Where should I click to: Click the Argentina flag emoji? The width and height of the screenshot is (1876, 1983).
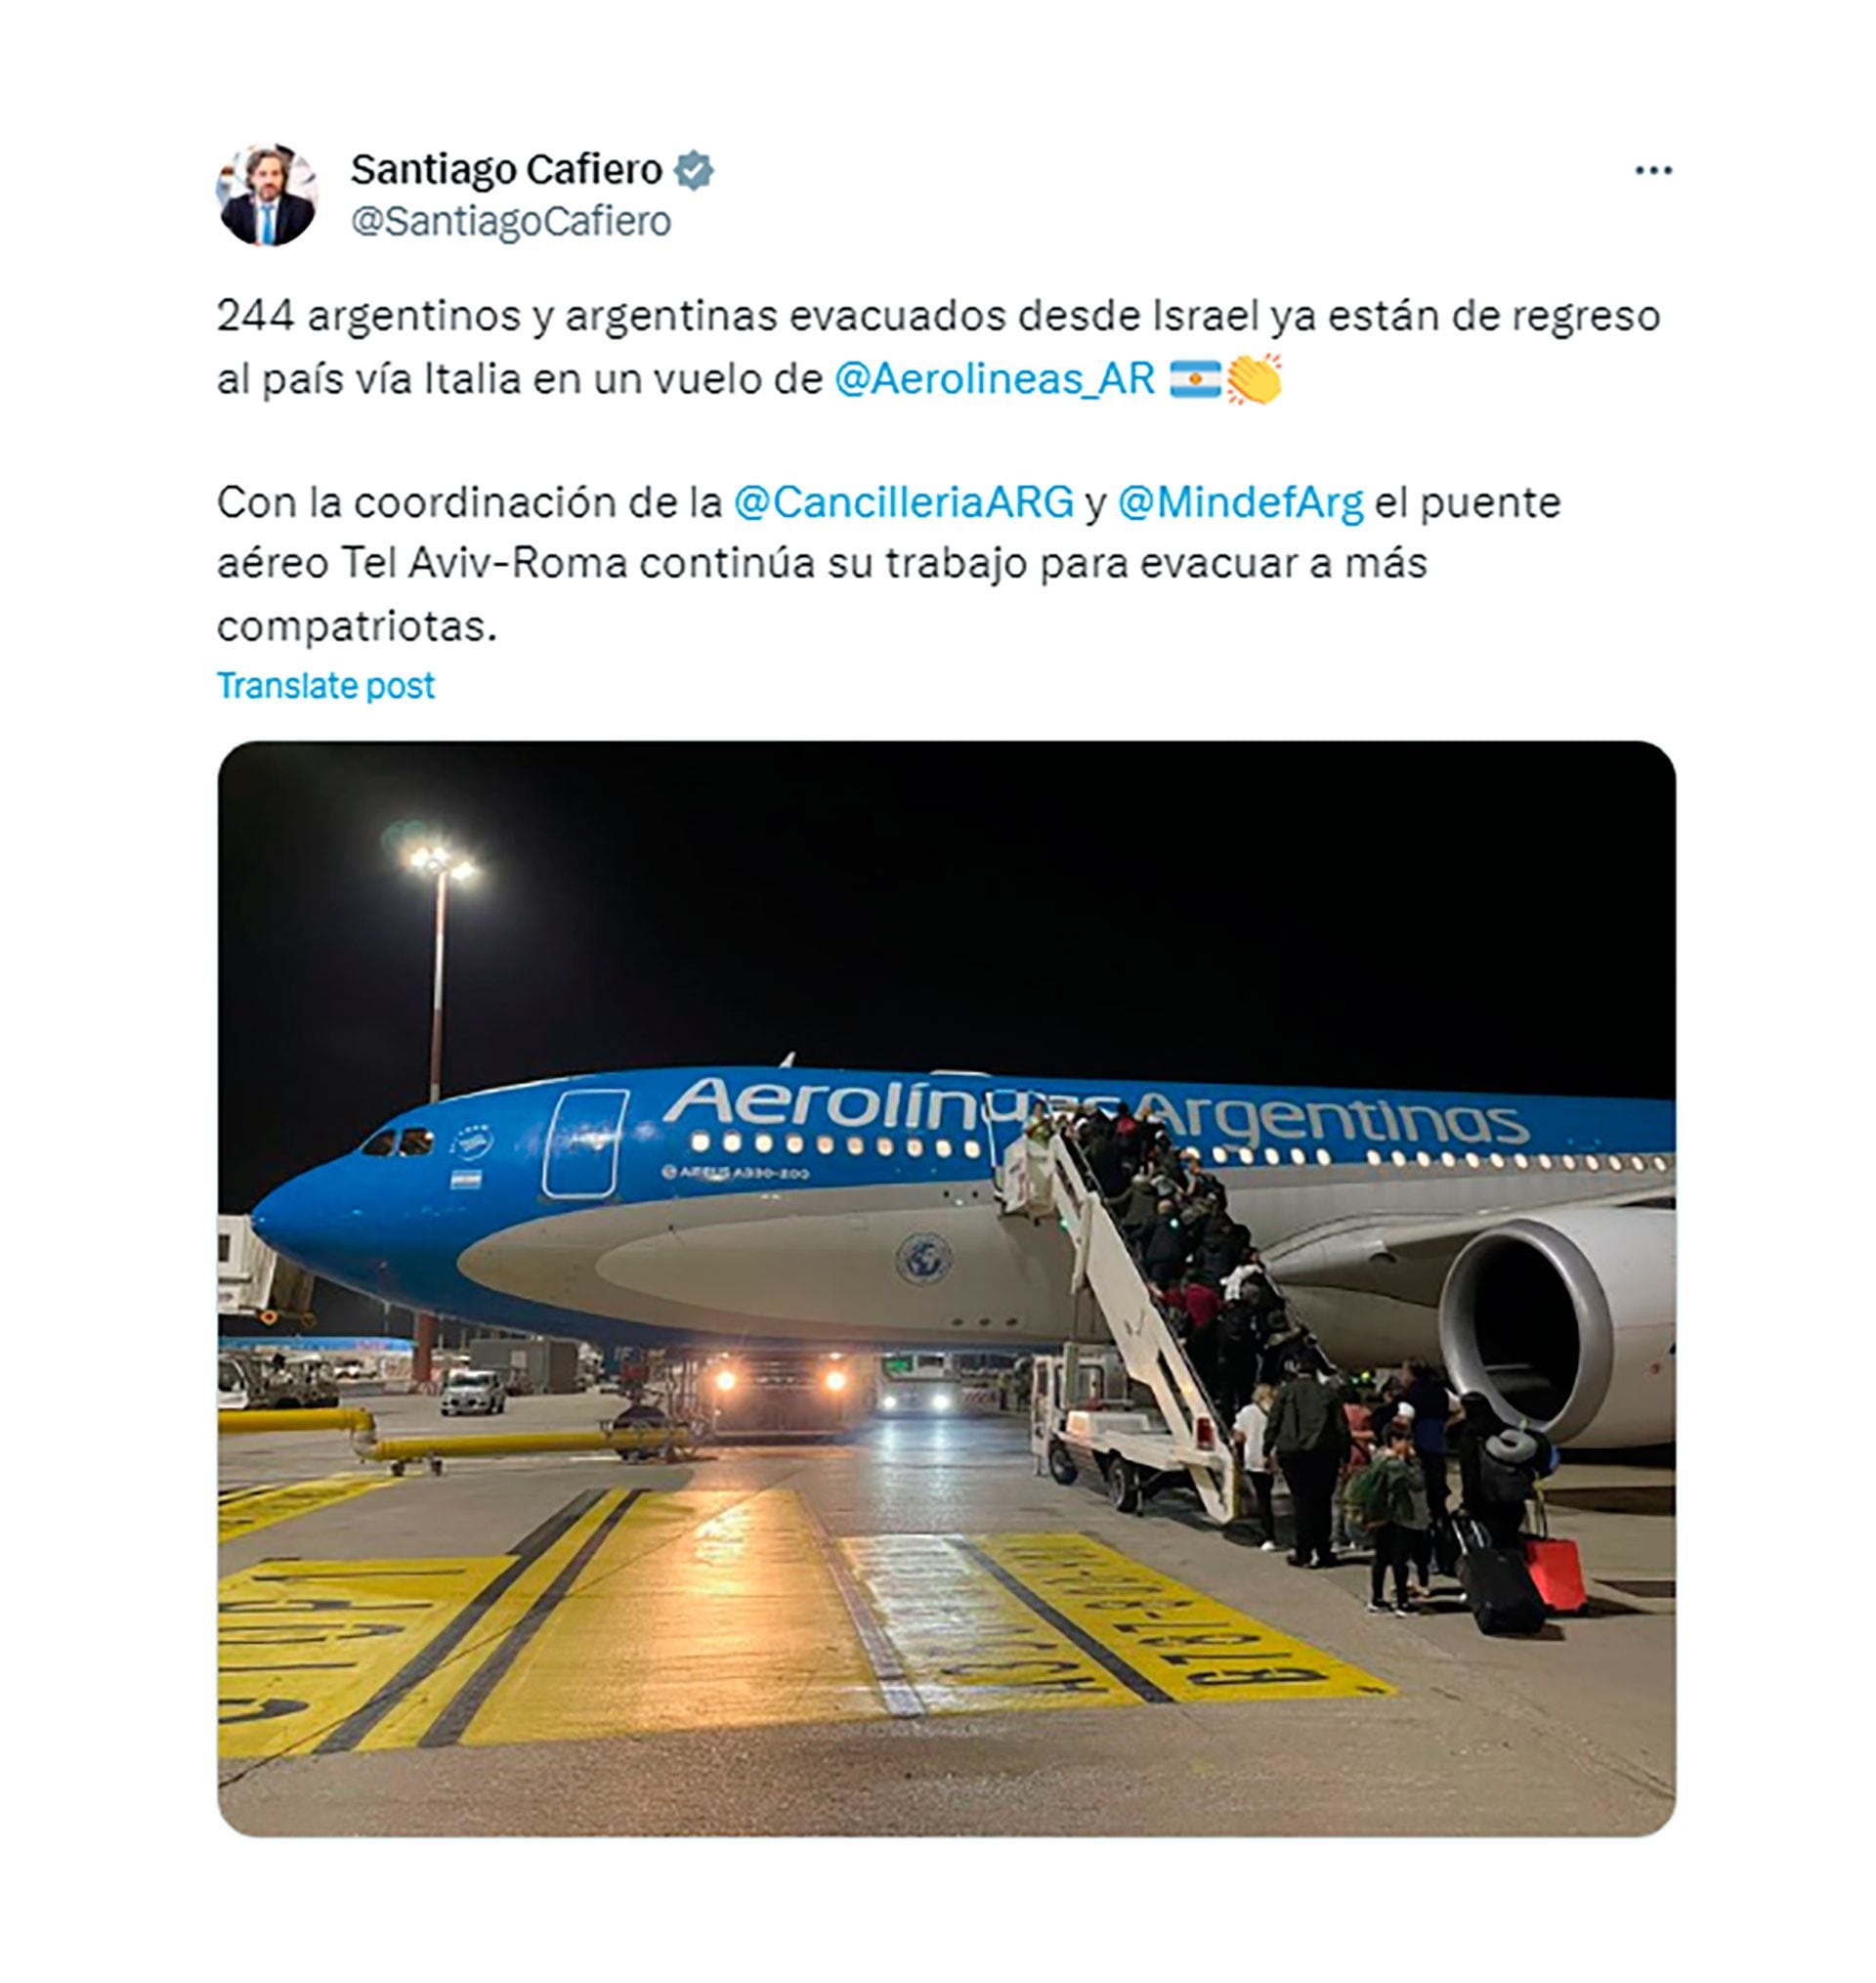1195,380
